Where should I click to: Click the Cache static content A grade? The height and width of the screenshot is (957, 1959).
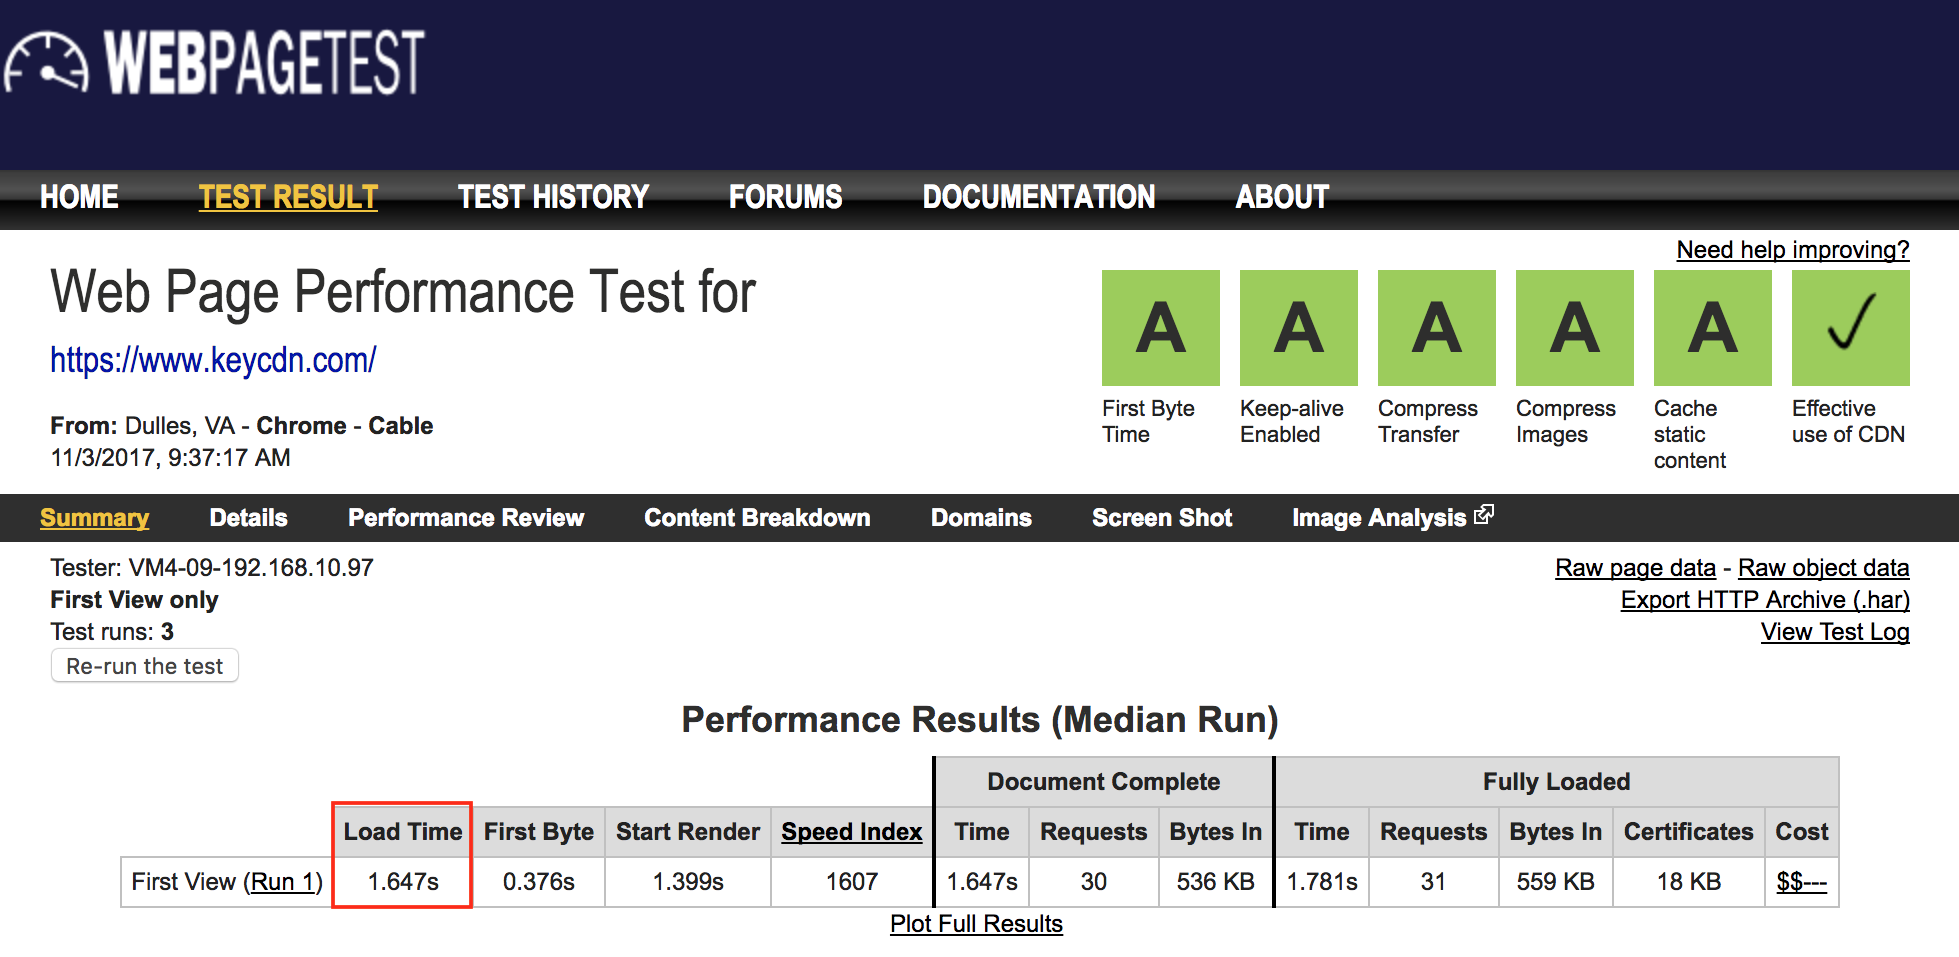[x=1712, y=328]
